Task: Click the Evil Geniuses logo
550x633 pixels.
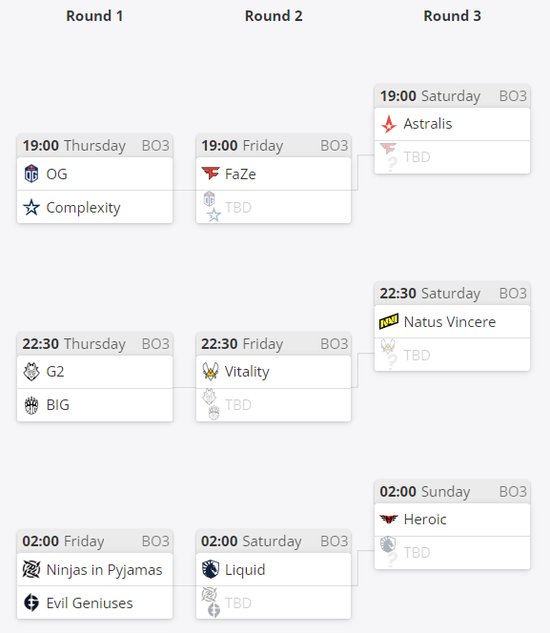Action: coord(31,603)
